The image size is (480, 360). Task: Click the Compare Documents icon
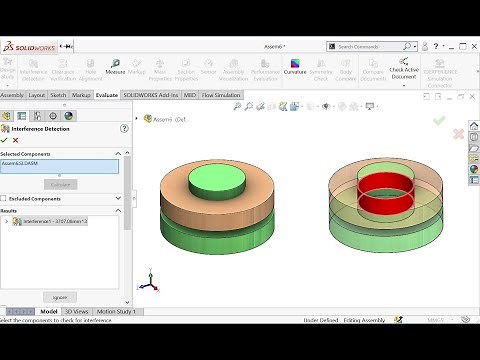coord(373,63)
